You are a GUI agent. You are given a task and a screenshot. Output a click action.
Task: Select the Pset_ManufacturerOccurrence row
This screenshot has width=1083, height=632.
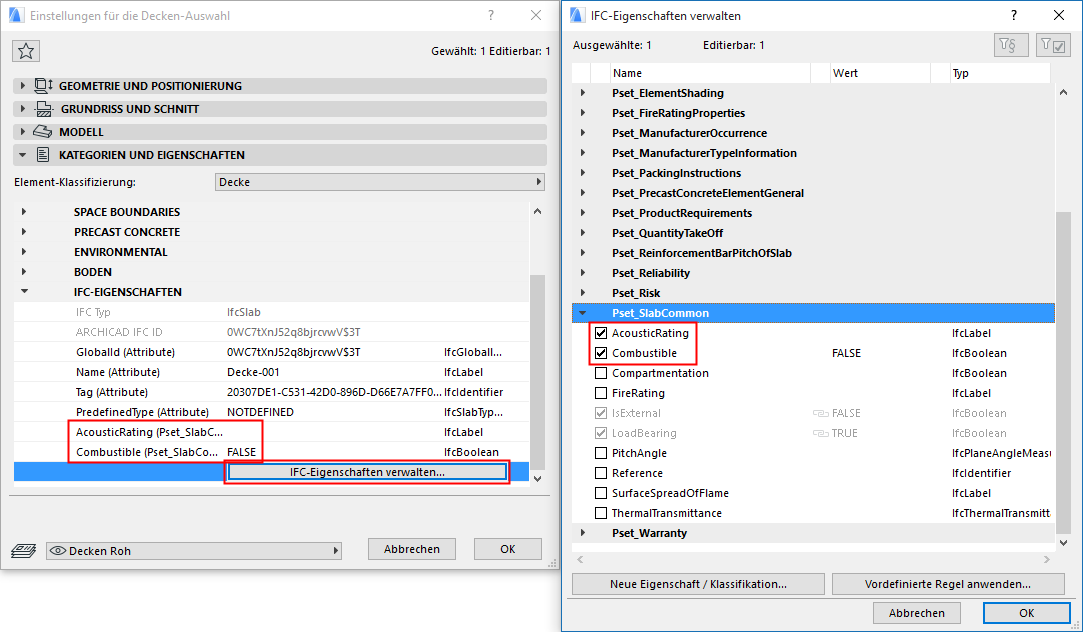click(813, 133)
